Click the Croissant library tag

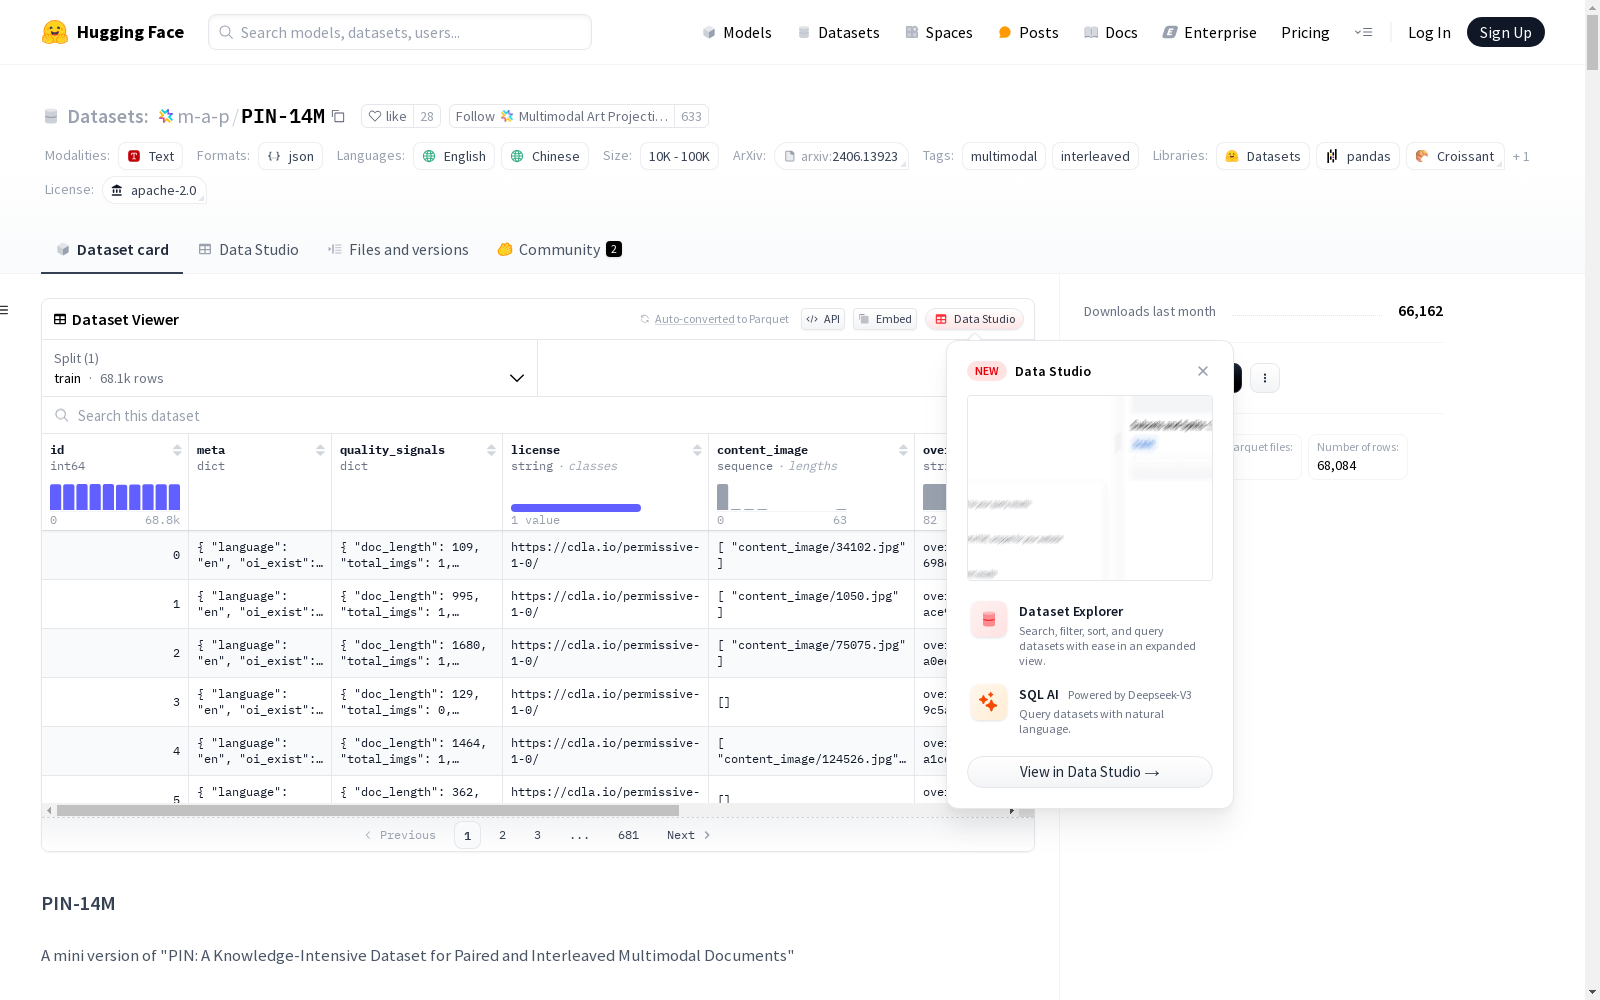click(1455, 156)
